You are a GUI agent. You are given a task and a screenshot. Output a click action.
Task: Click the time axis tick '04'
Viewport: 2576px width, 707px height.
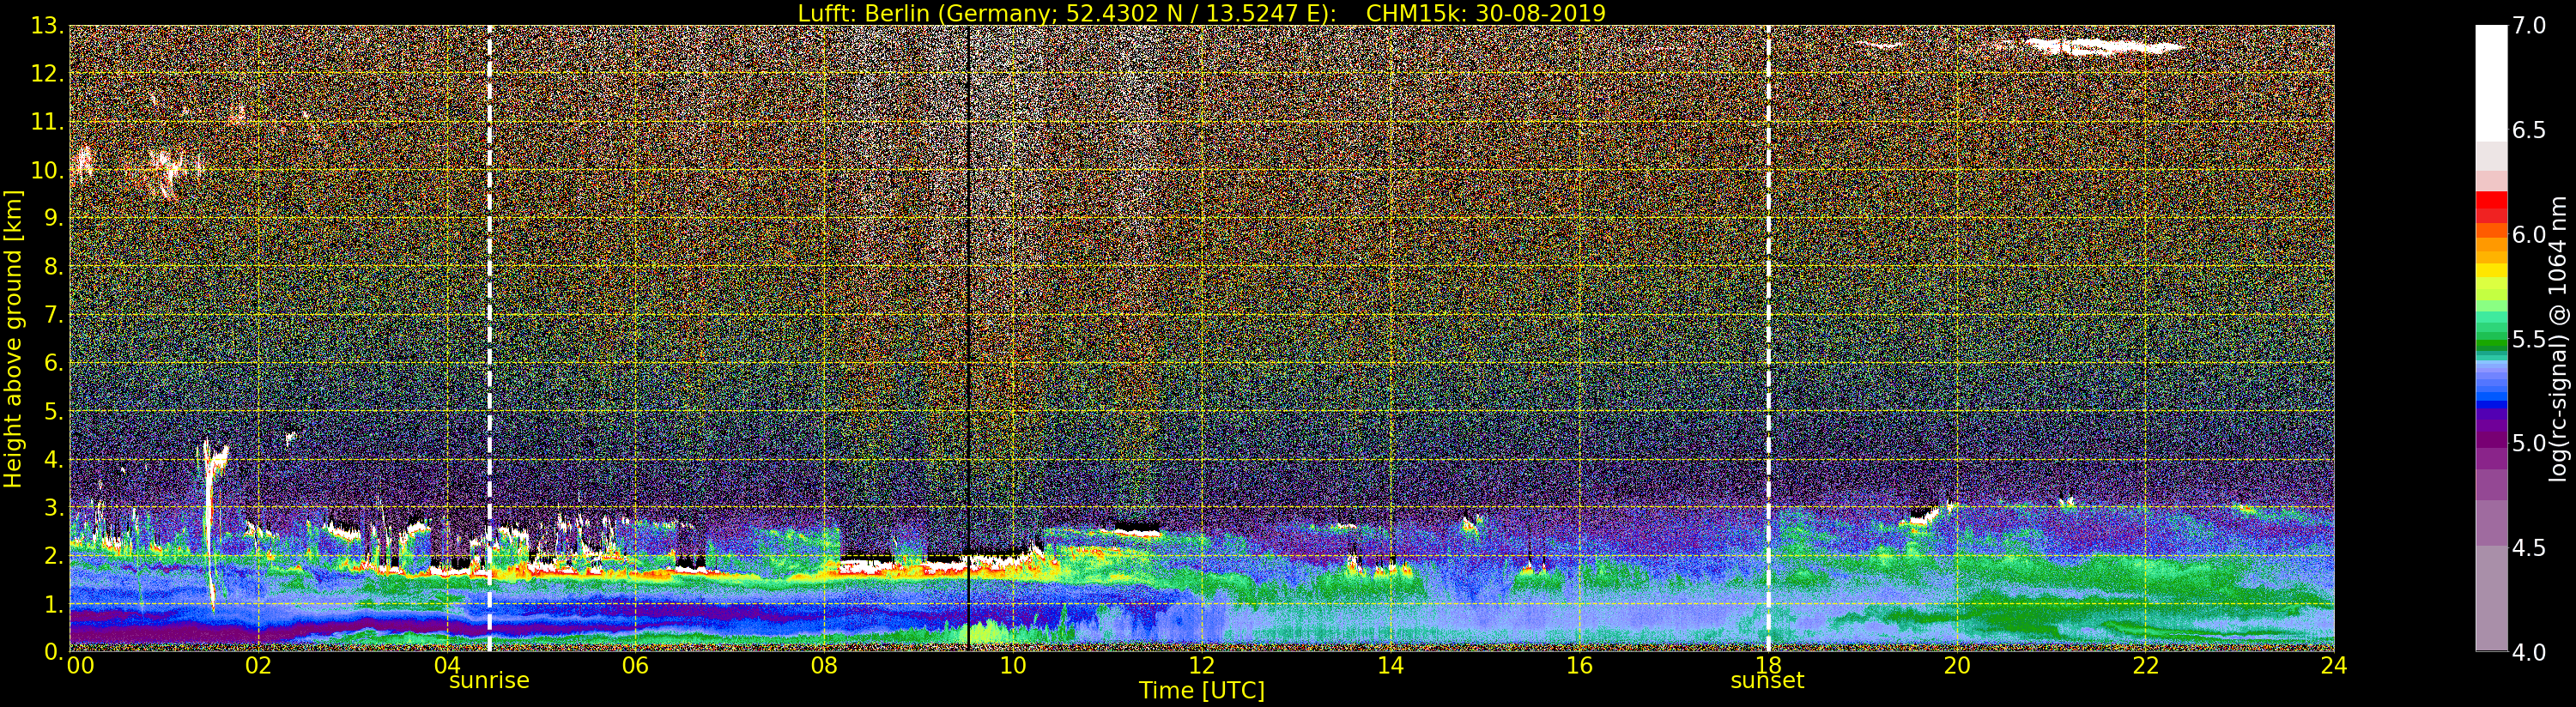coord(447,666)
